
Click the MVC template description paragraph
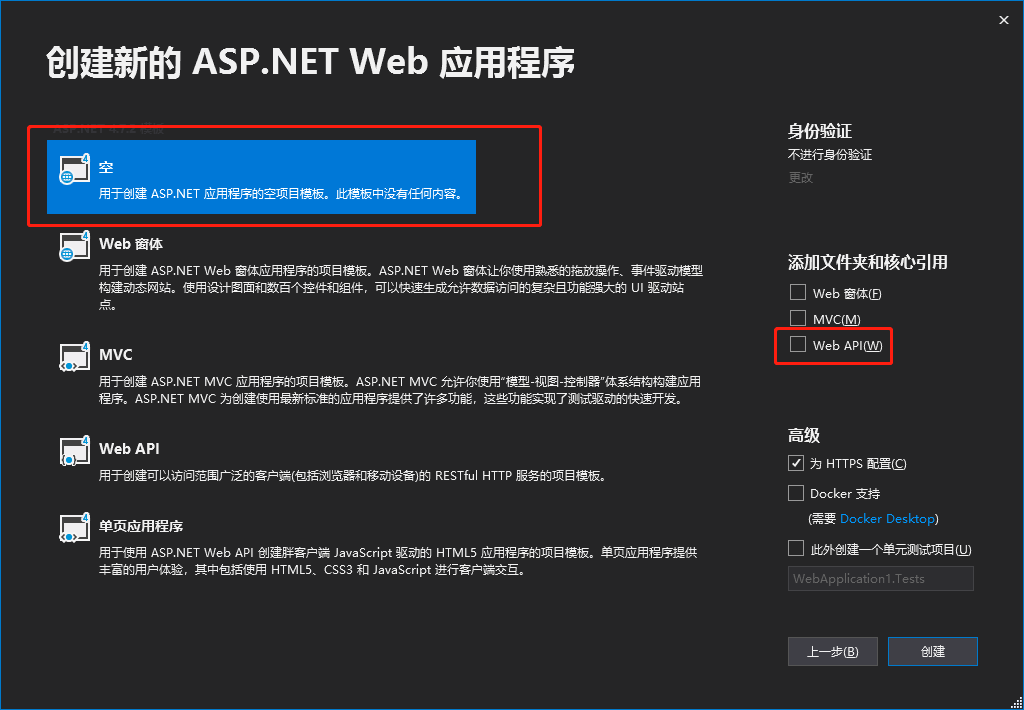400,390
